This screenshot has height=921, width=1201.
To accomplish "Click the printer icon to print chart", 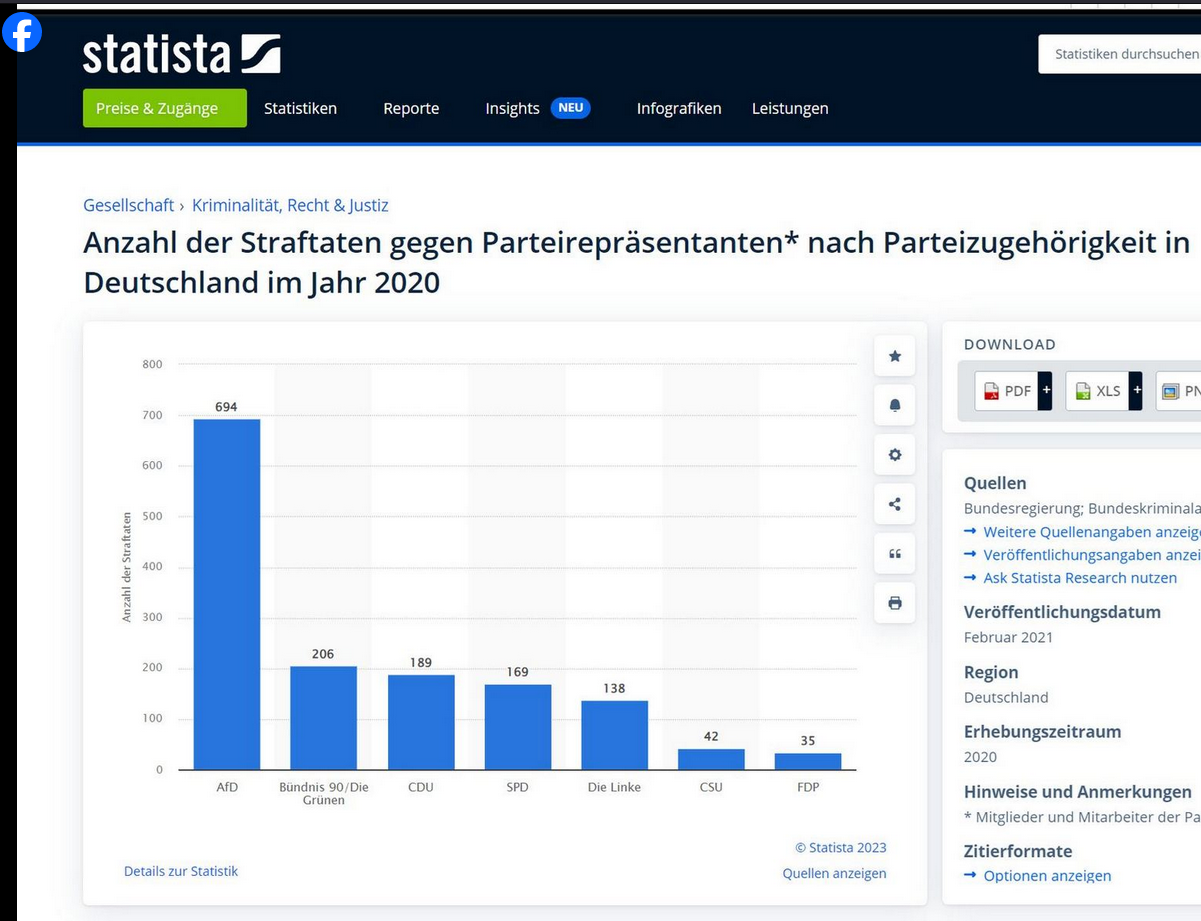I will click(x=894, y=603).
